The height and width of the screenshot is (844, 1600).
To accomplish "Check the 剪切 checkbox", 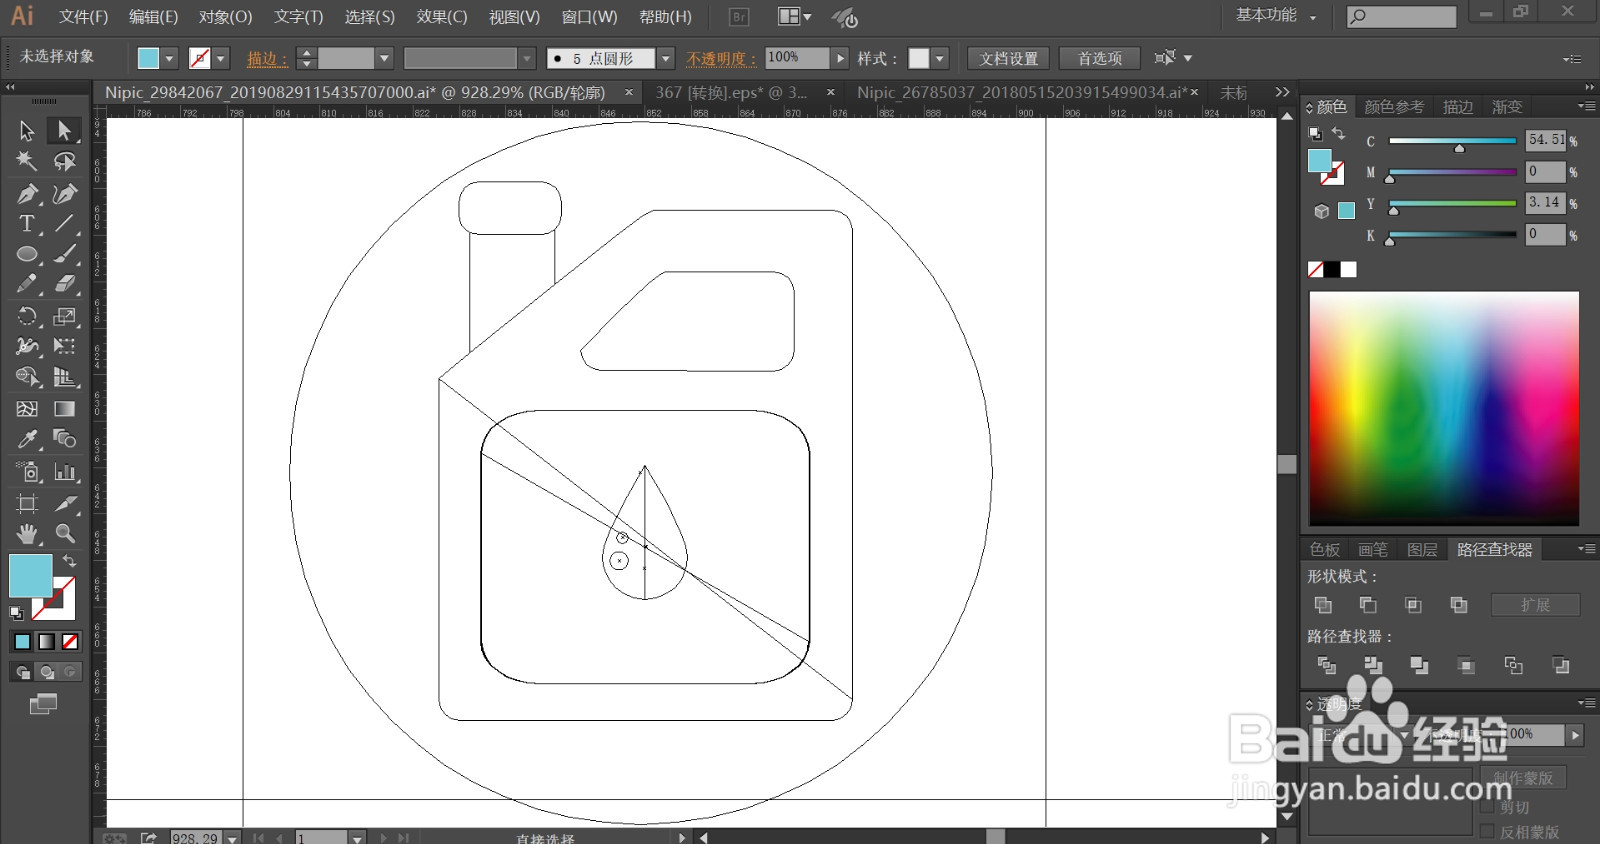I will (x=1487, y=807).
